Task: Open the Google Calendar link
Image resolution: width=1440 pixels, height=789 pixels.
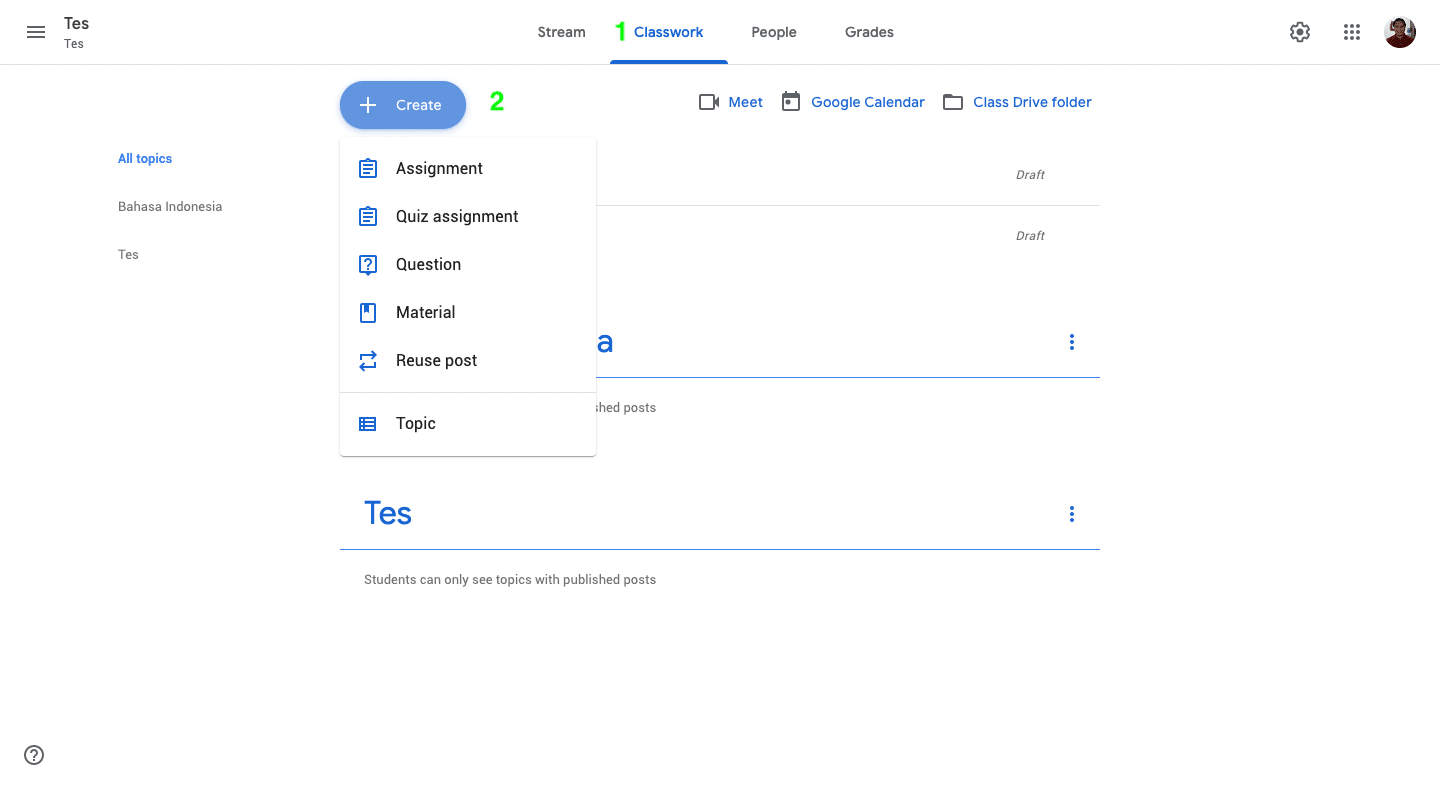Action: click(867, 102)
